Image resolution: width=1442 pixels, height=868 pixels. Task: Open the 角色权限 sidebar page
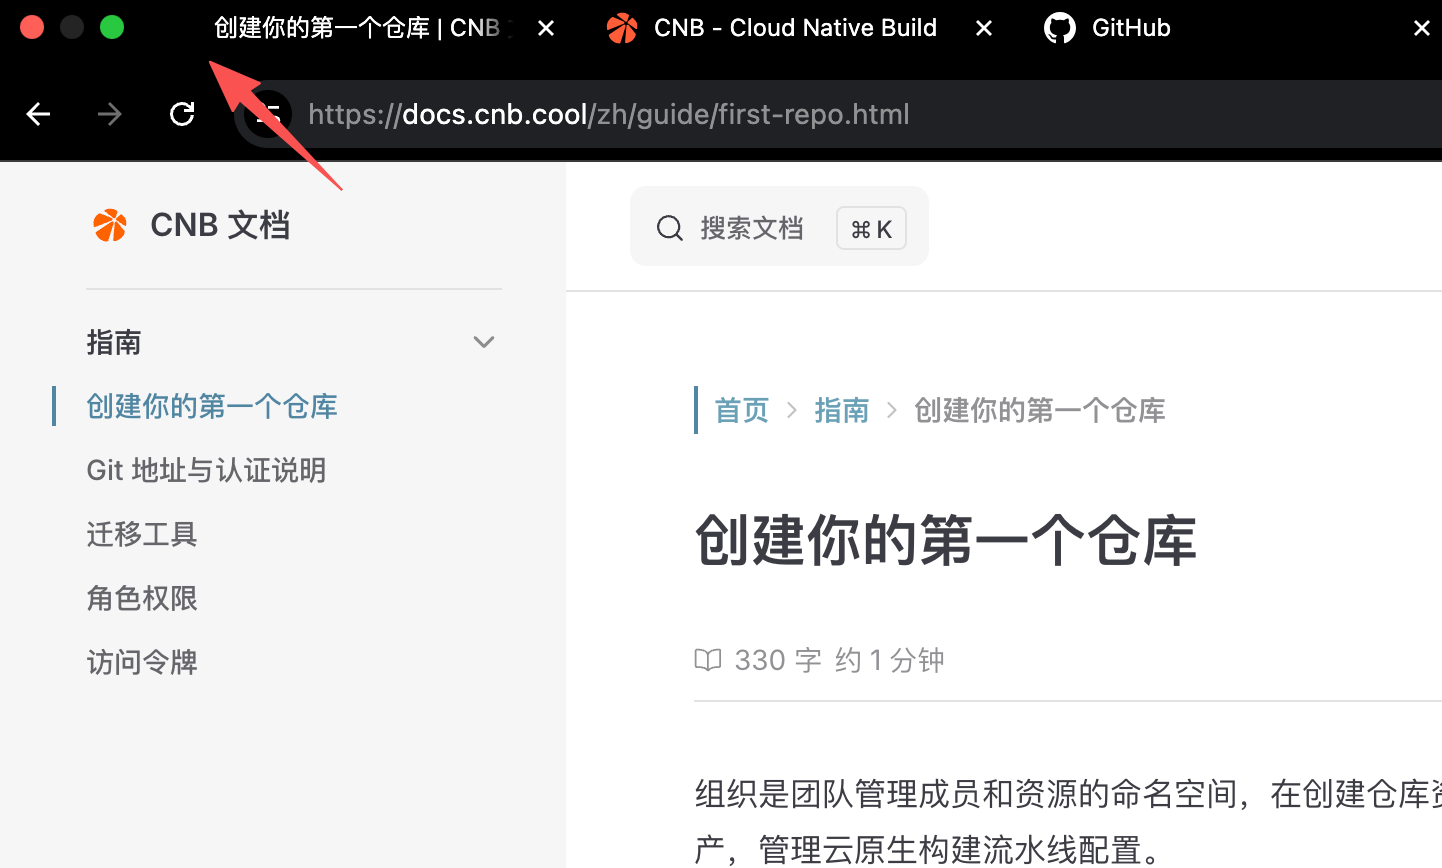(x=141, y=598)
